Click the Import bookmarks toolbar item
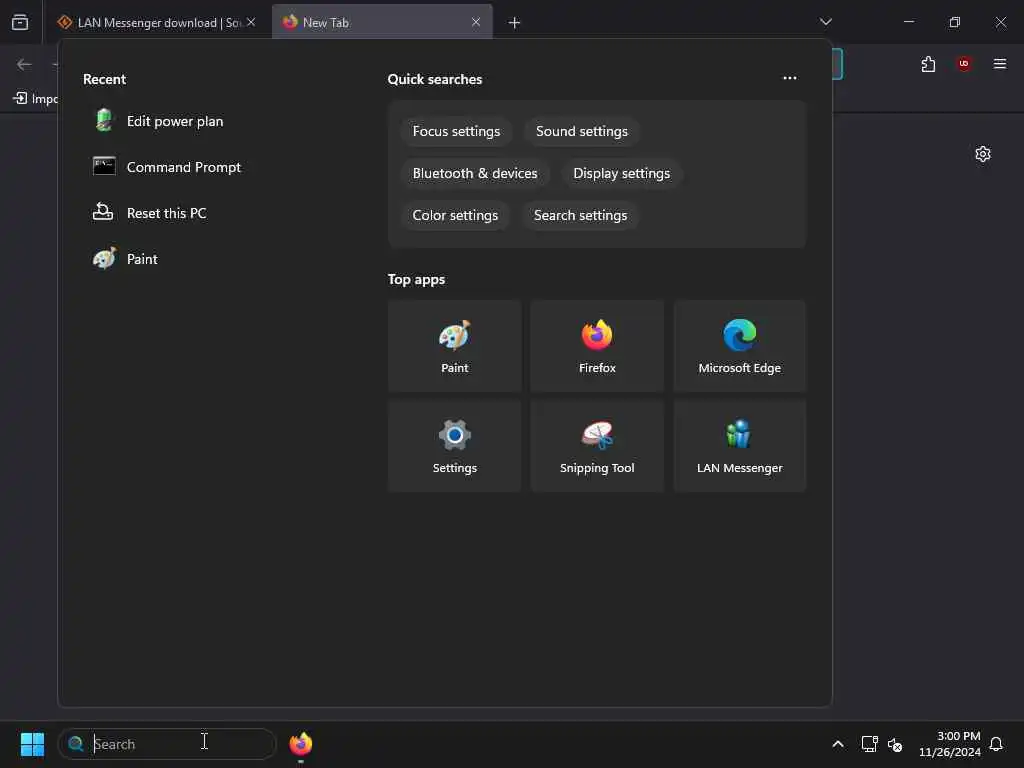The image size is (1024, 768). [x=36, y=99]
